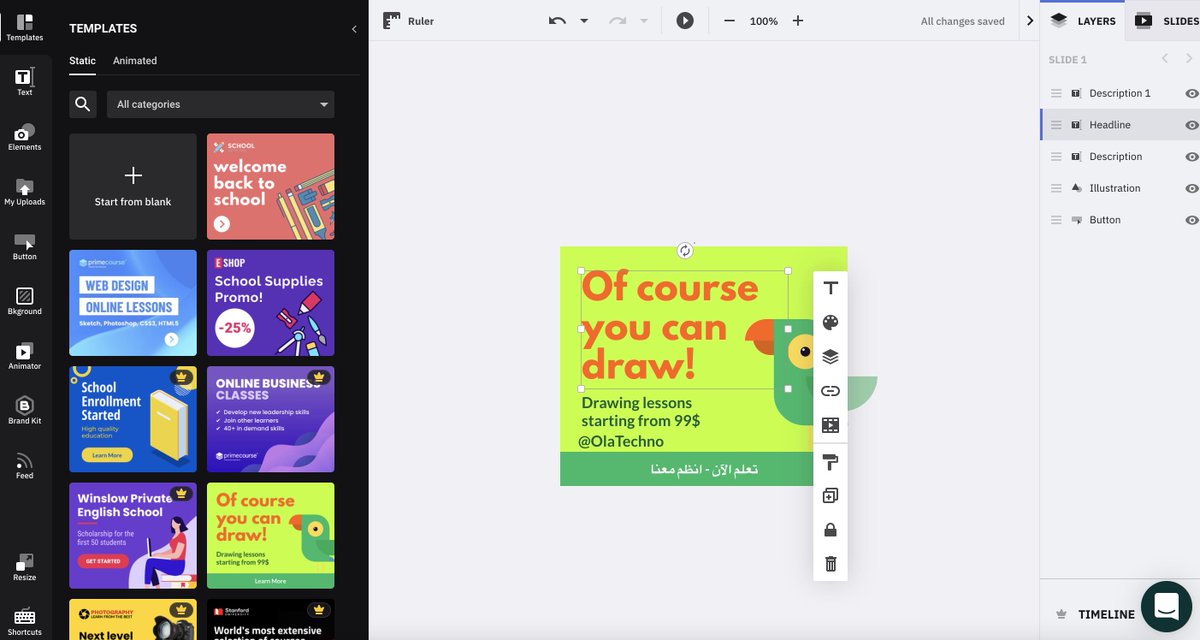This screenshot has height=640, width=1200.
Task: Choose the Online Business Classes template
Action: pos(271,419)
